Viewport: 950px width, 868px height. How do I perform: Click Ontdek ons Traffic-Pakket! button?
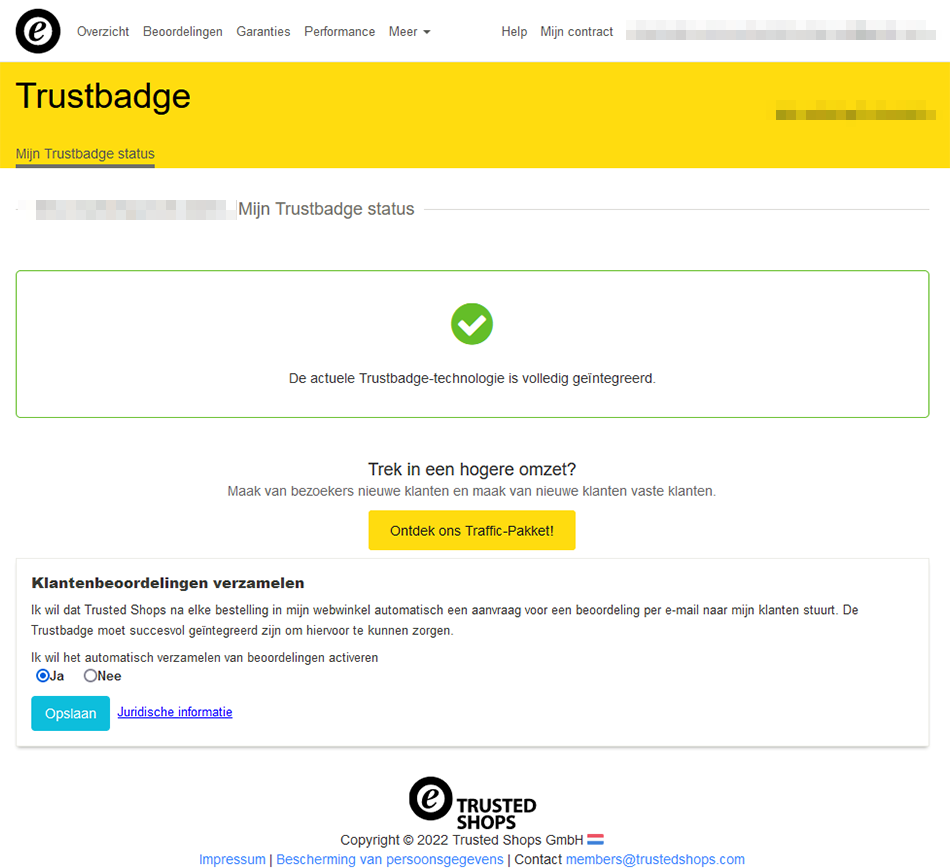click(472, 531)
